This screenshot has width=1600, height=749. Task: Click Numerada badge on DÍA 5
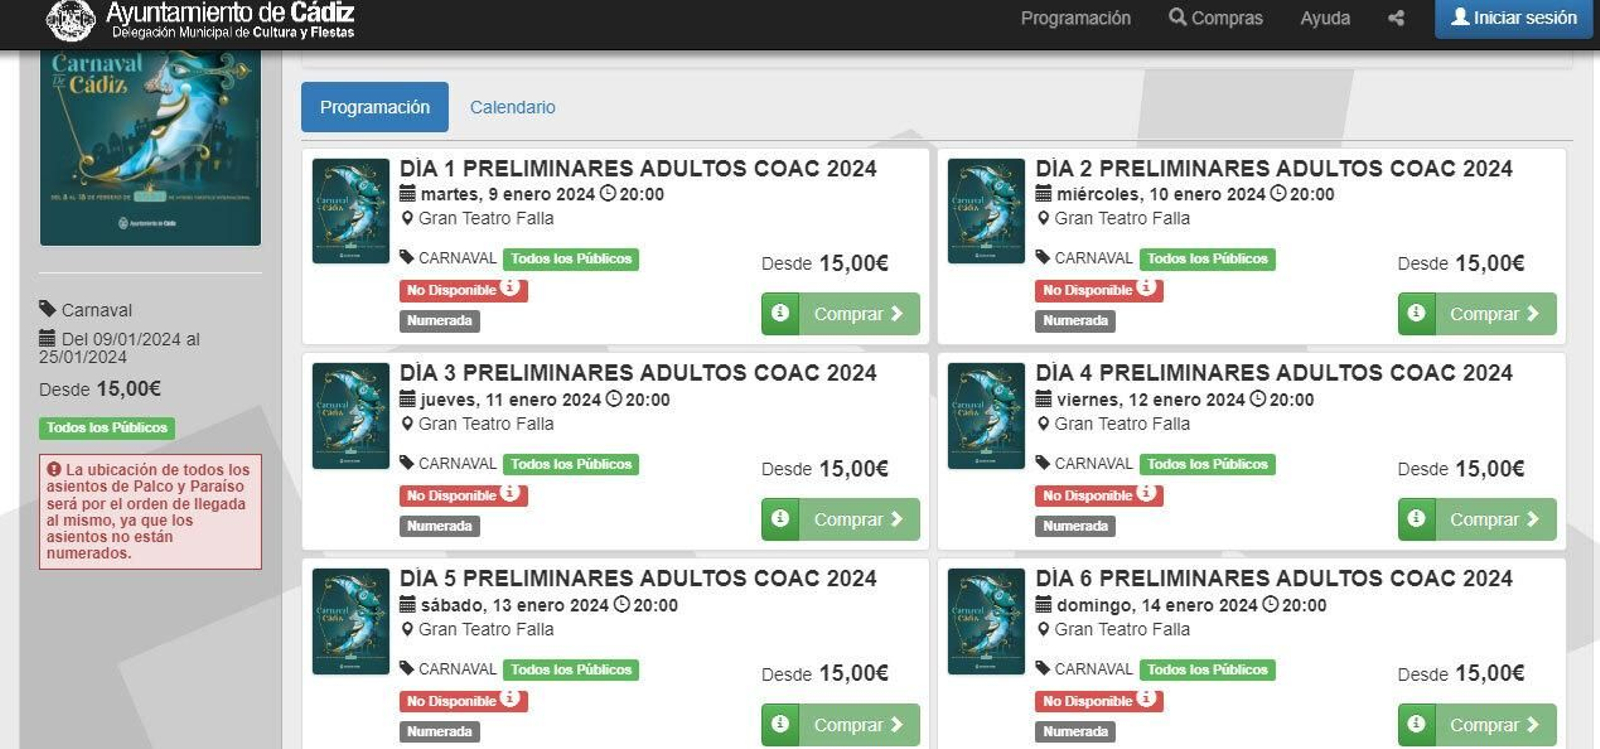coord(440,732)
